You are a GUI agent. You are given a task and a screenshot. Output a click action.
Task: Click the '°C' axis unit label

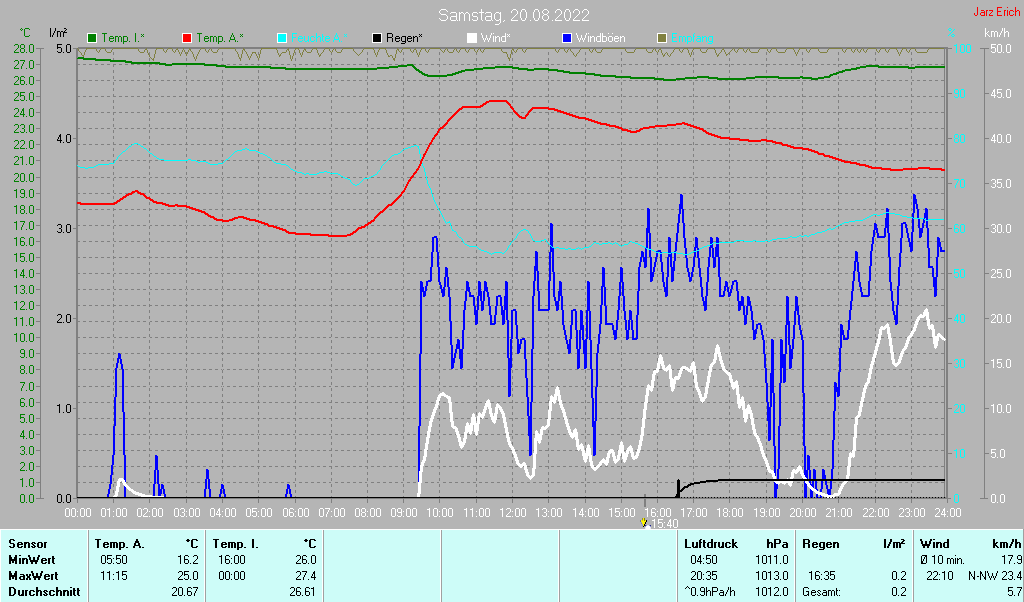click(25, 33)
